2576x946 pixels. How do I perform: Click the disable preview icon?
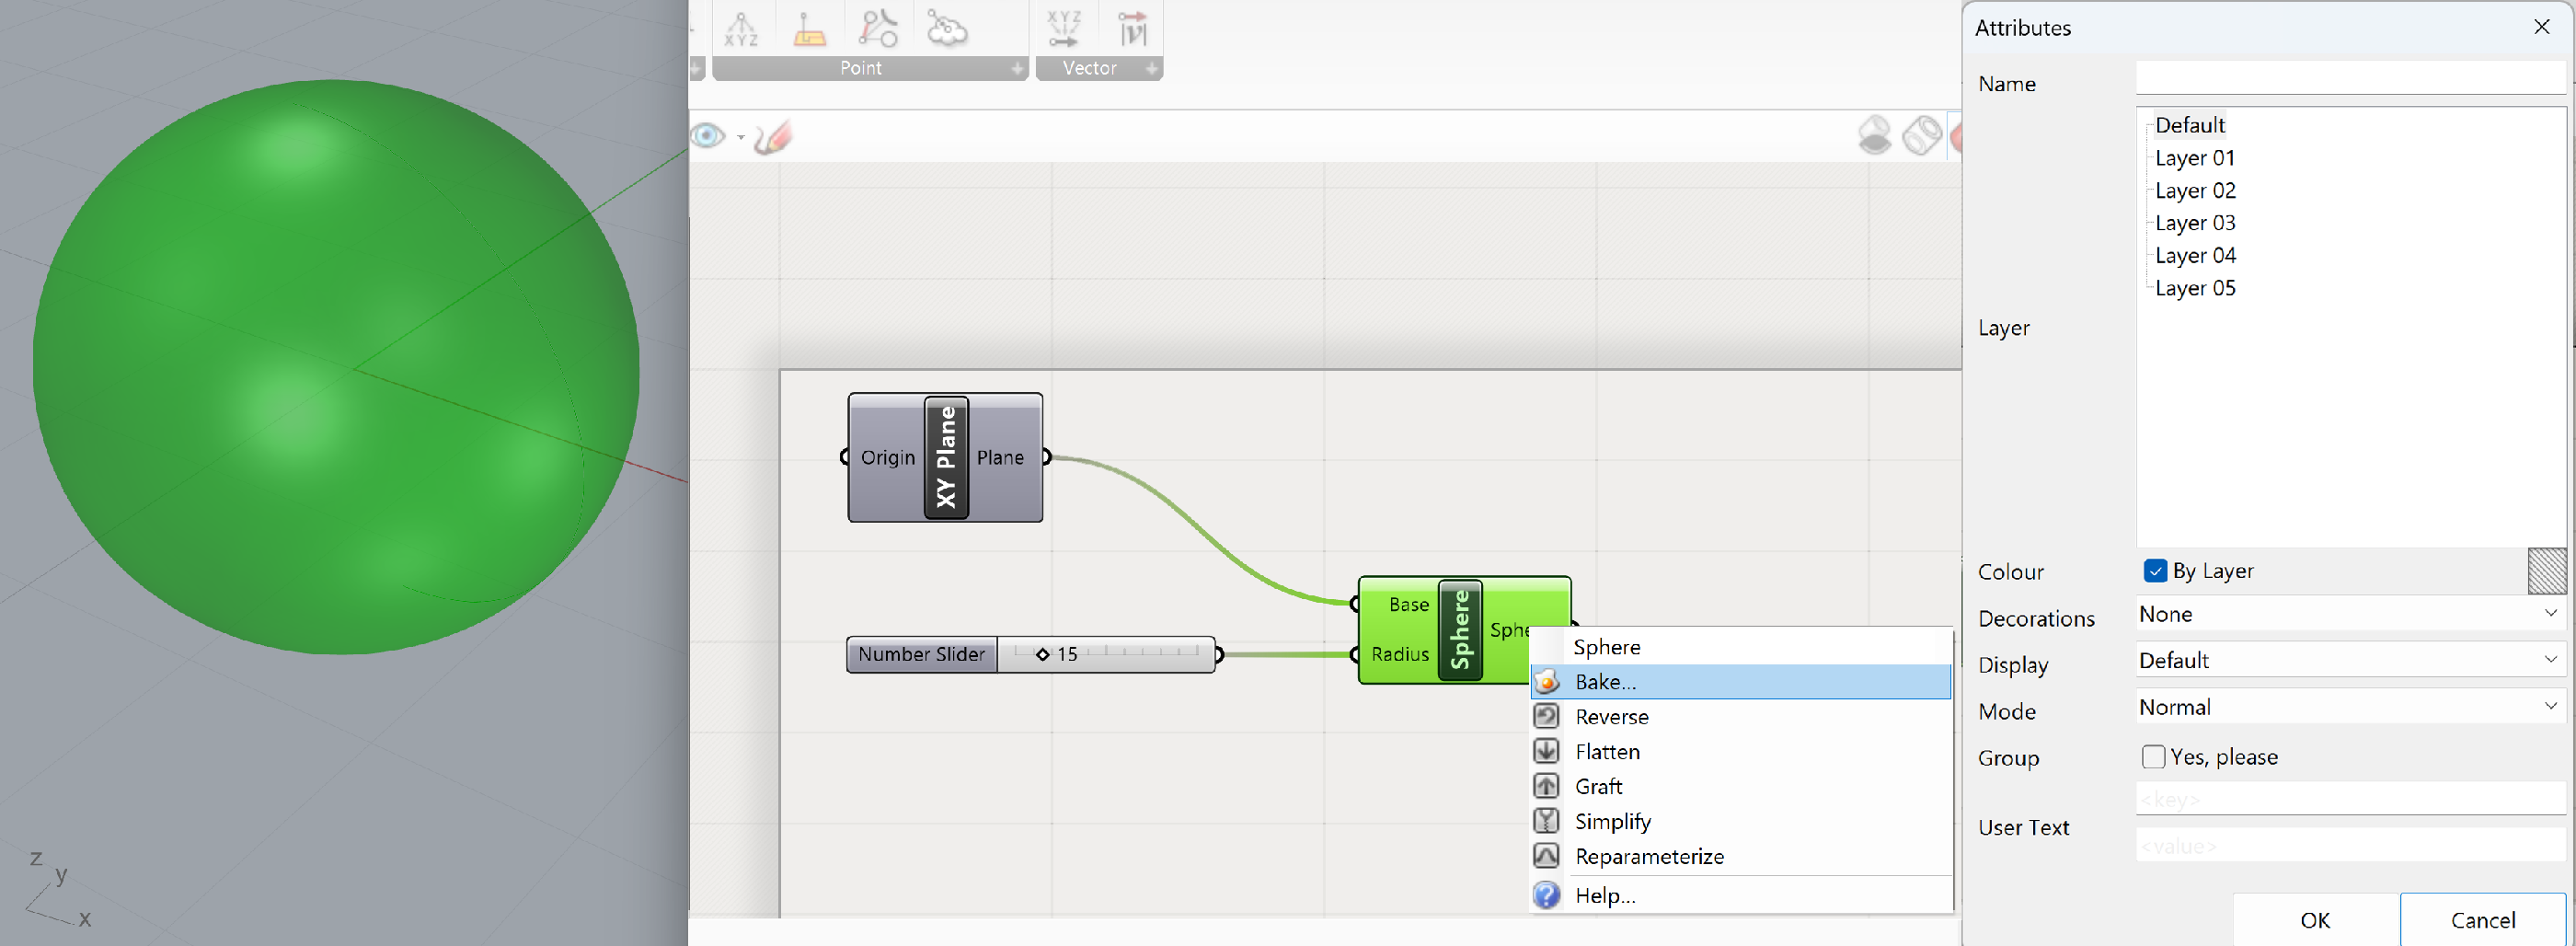(1874, 135)
